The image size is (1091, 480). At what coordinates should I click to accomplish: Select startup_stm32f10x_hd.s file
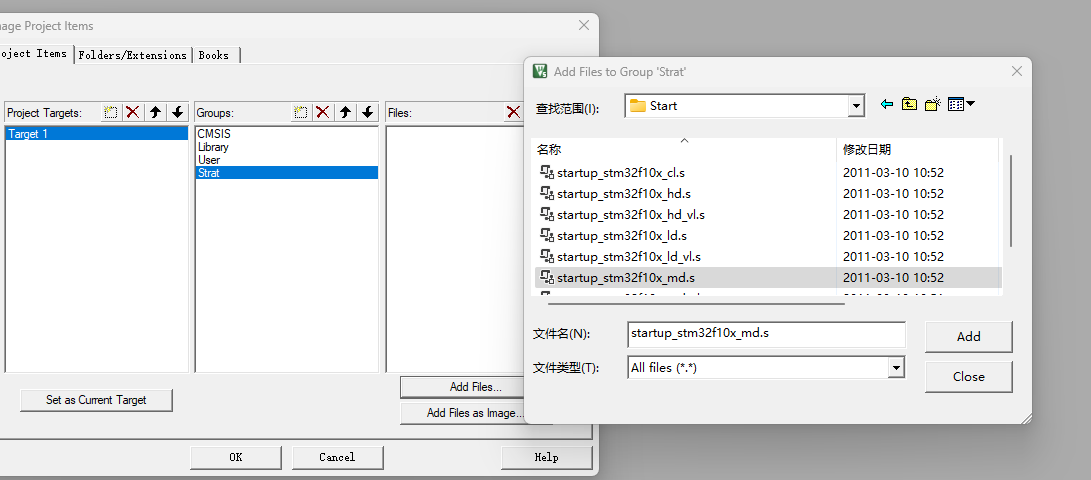(623, 193)
